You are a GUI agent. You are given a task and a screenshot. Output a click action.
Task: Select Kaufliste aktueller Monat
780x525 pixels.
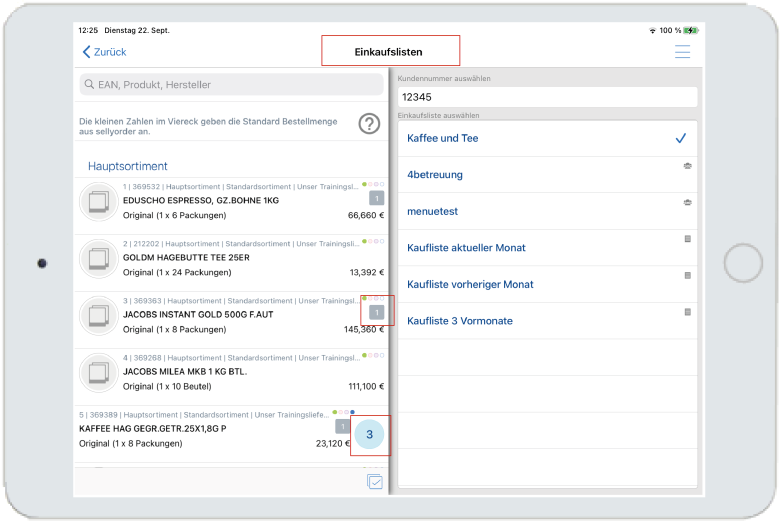click(547, 248)
